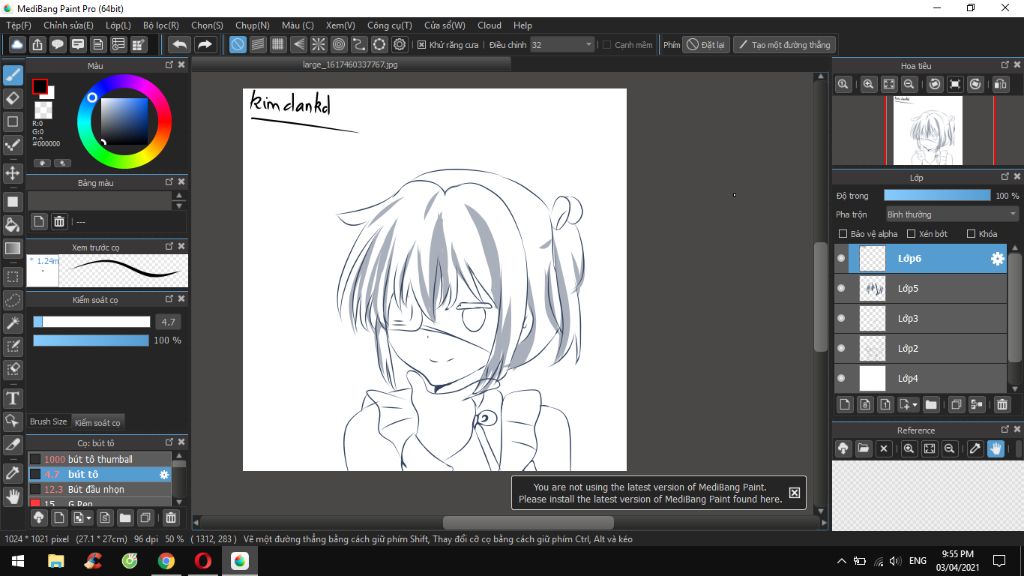Undock the Màu color panel

click(169, 65)
